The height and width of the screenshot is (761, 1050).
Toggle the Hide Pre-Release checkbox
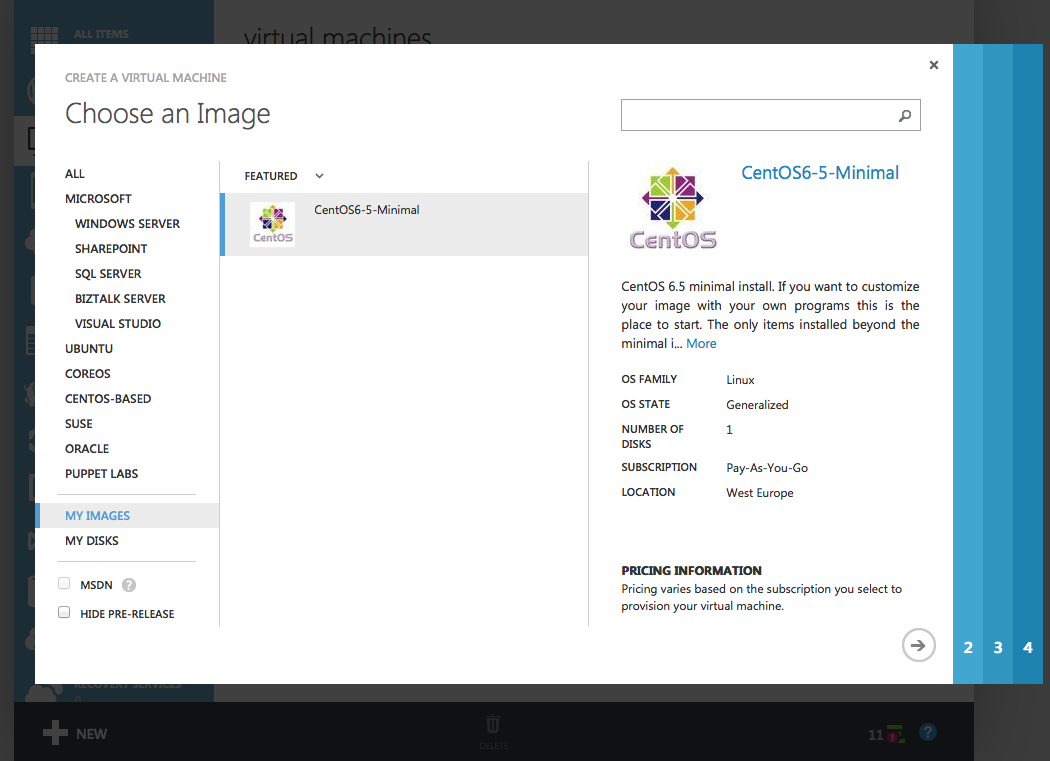tap(64, 612)
